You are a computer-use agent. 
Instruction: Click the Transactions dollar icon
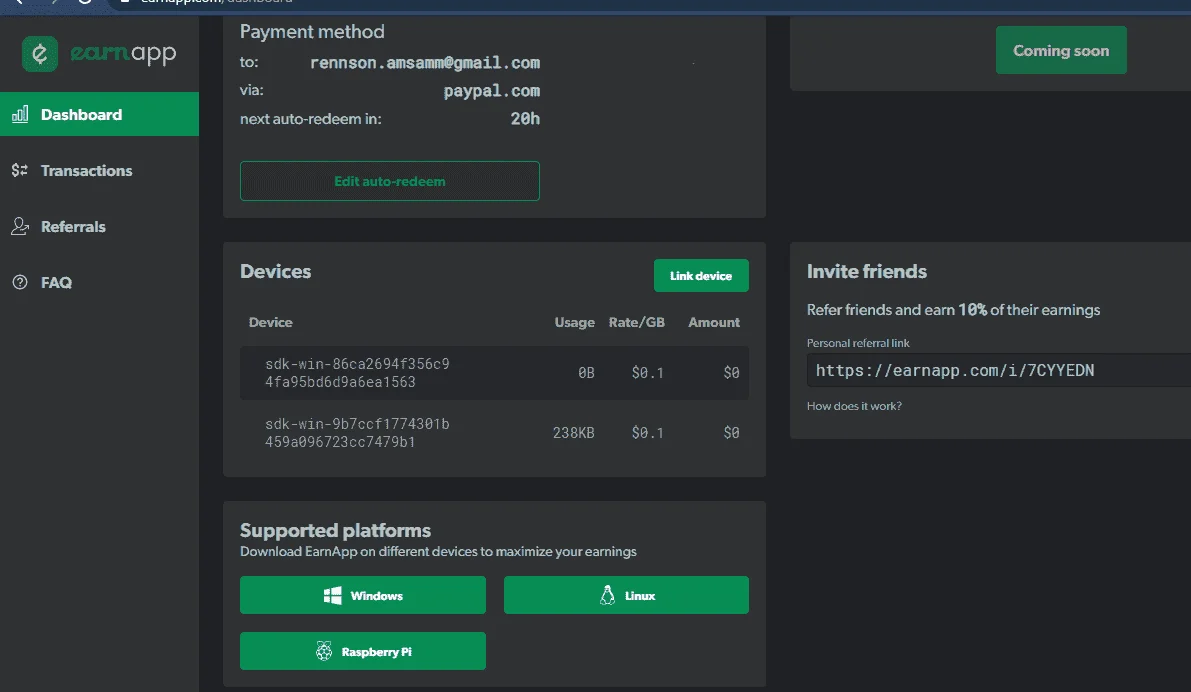click(x=20, y=170)
